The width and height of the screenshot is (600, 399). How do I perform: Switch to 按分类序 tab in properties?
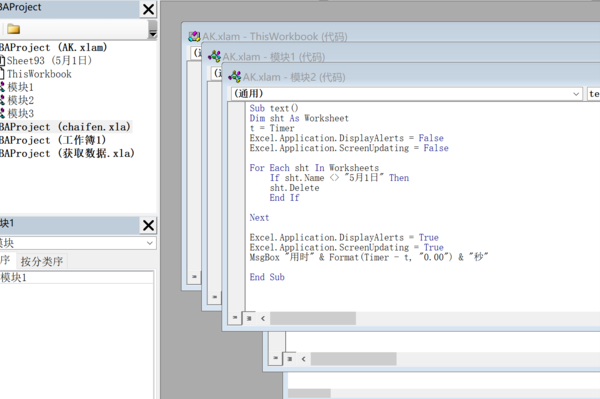tap(42, 262)
